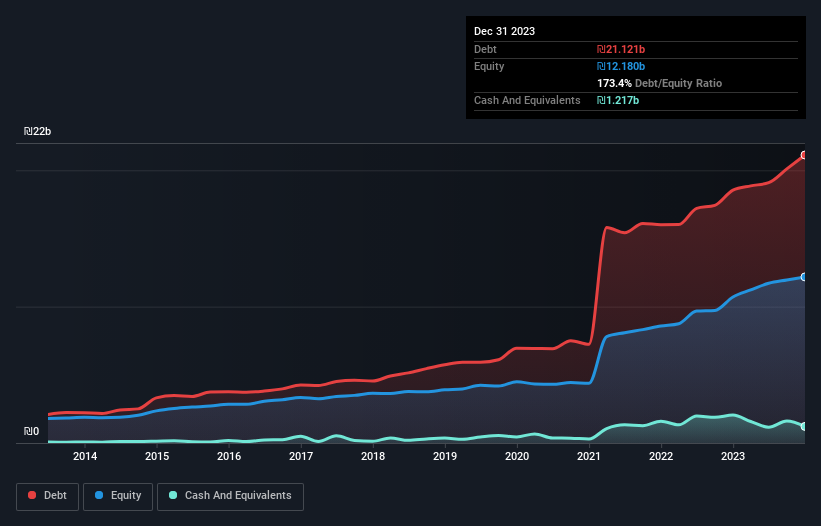Click the blue Equity legend dot
Screen dimensions: 821x526
99,495
